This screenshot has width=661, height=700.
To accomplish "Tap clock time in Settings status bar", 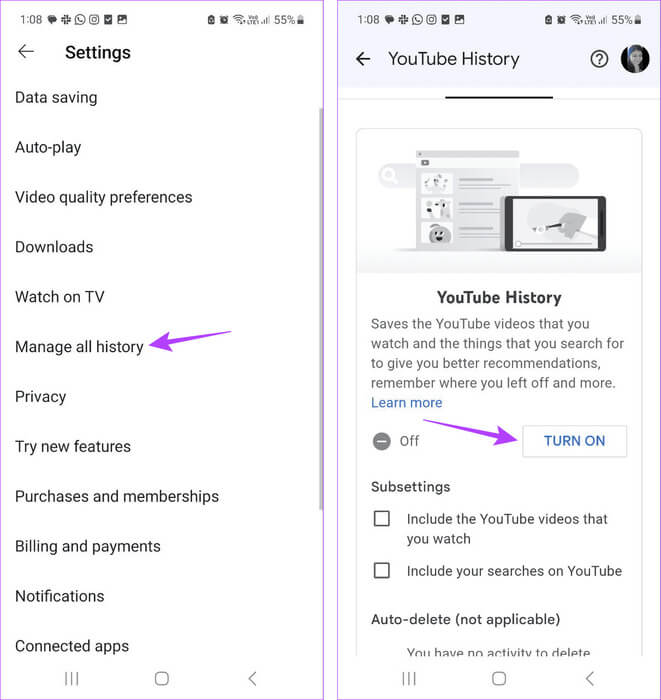I will pos(31,20).
